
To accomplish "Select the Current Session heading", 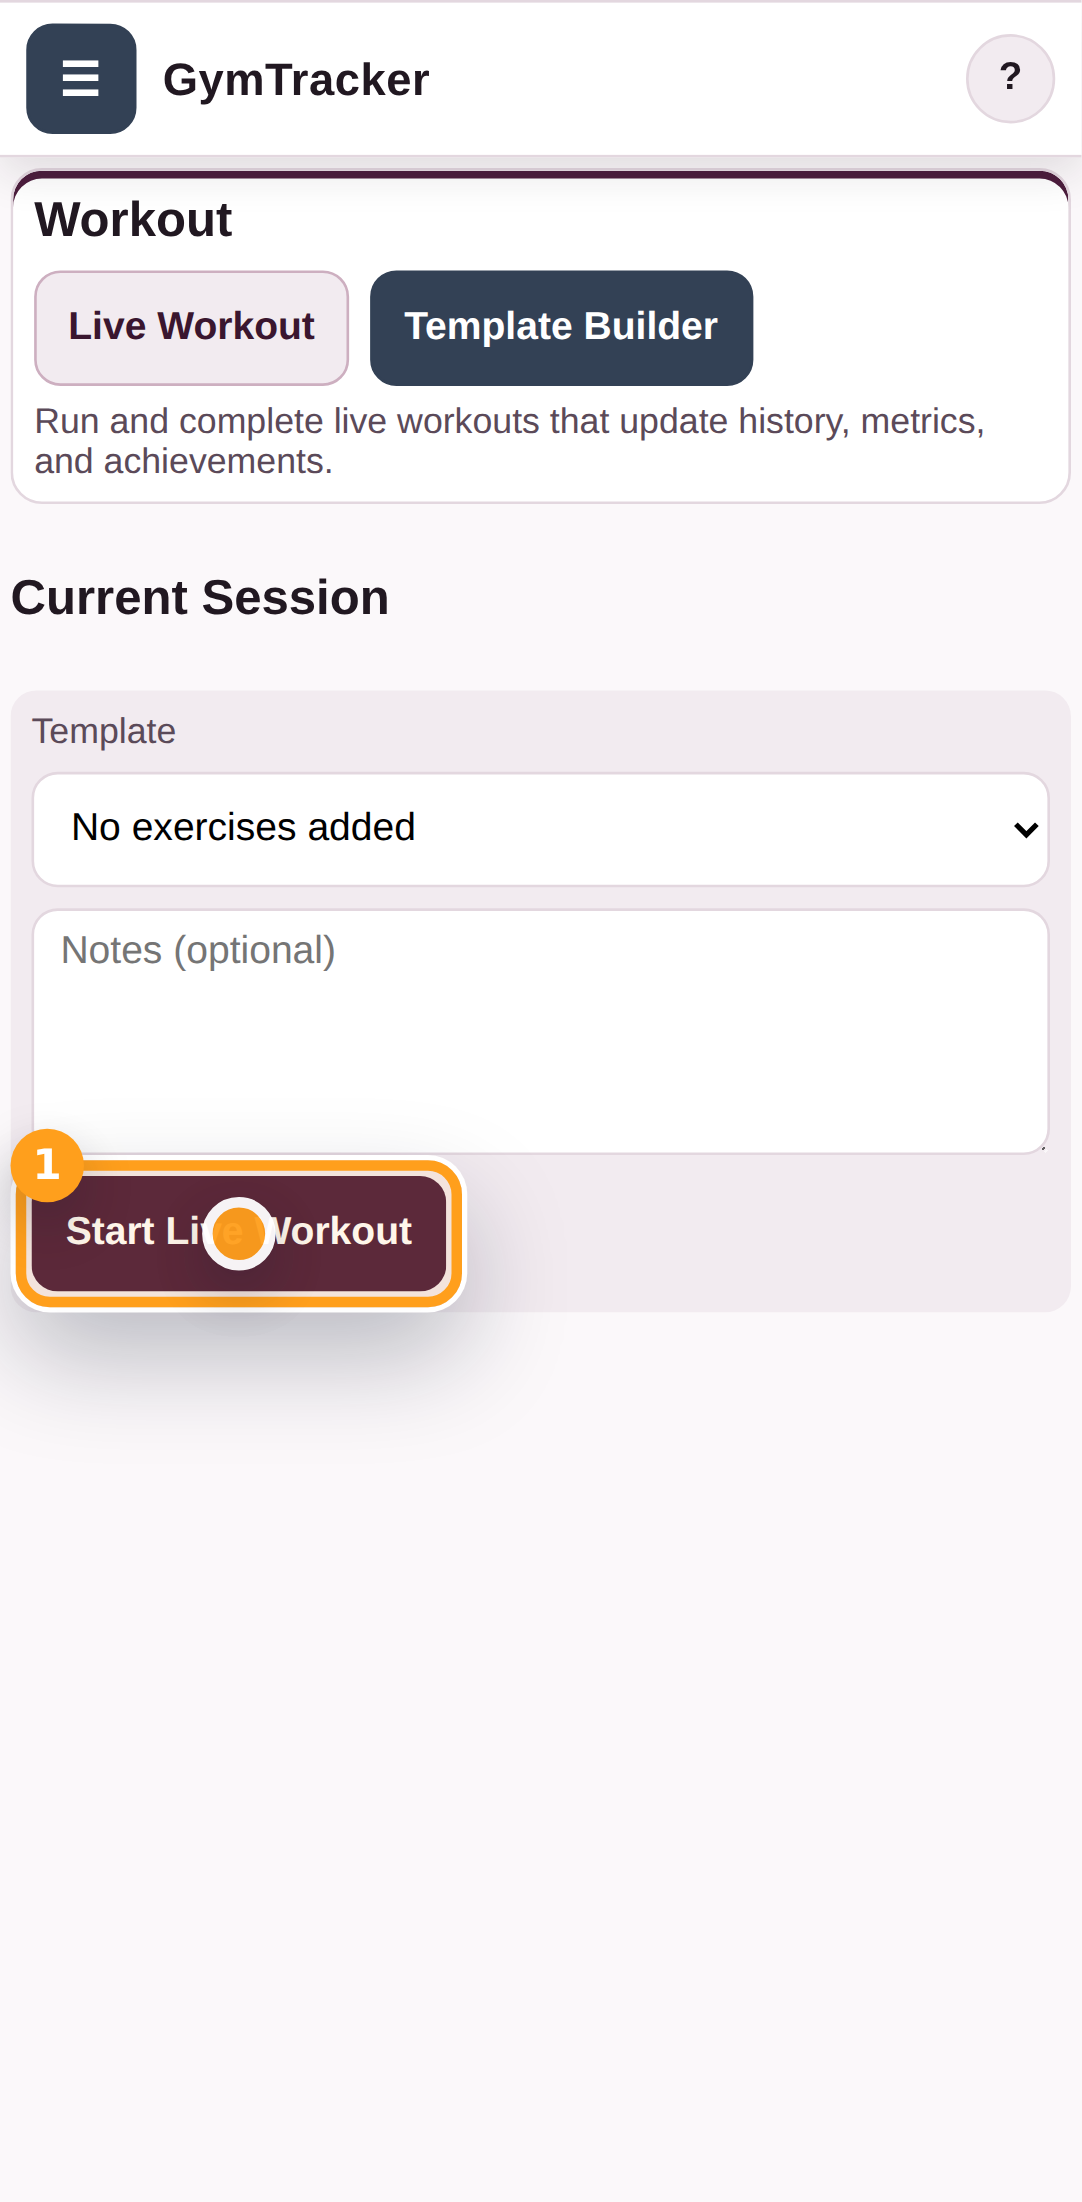I will (200, 597).
